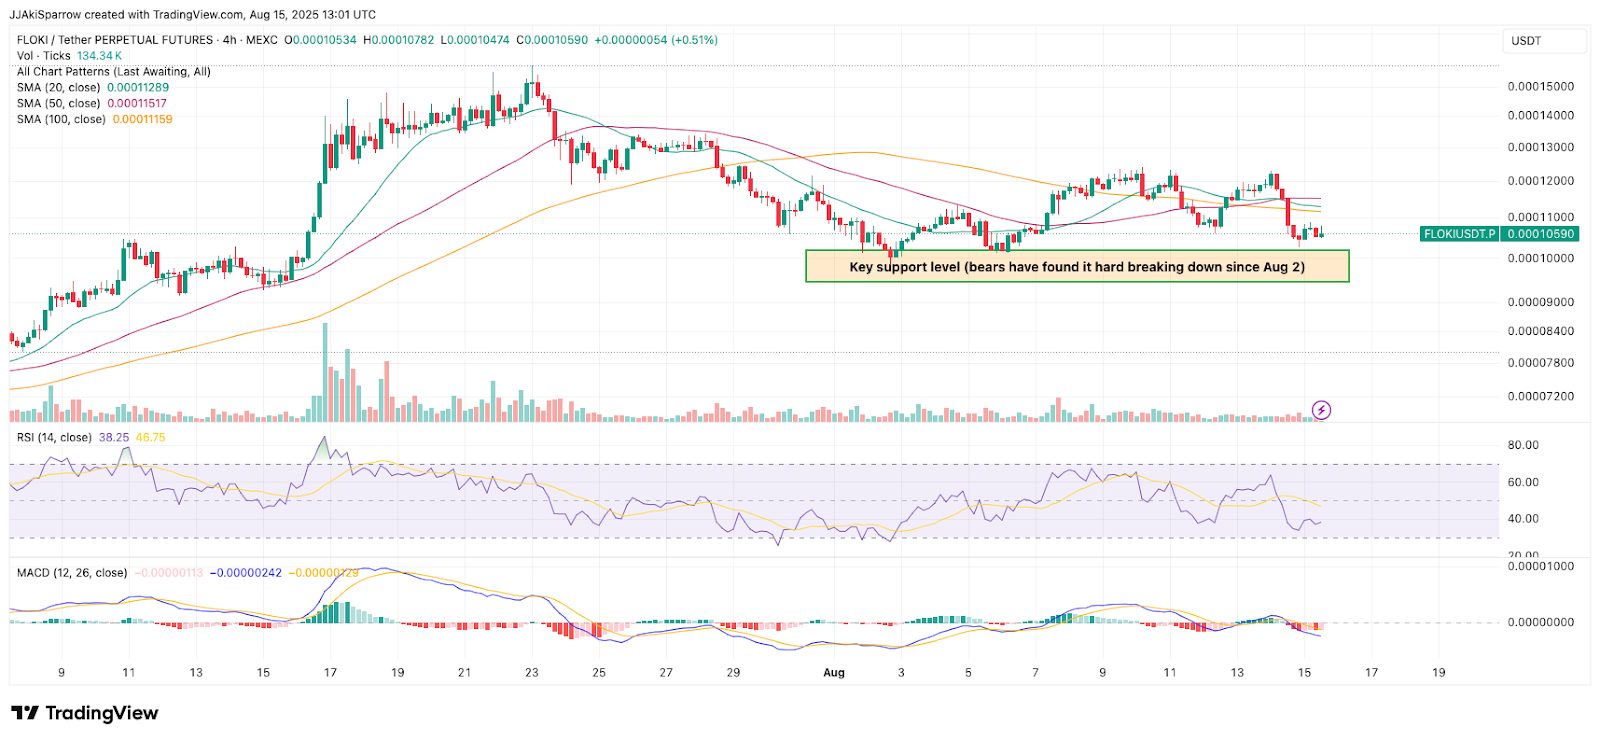Viewport: 1600px width, 741px height.
Task: Click the FLOKIUSDT.P price tag label
Action: click(1459, 234)
